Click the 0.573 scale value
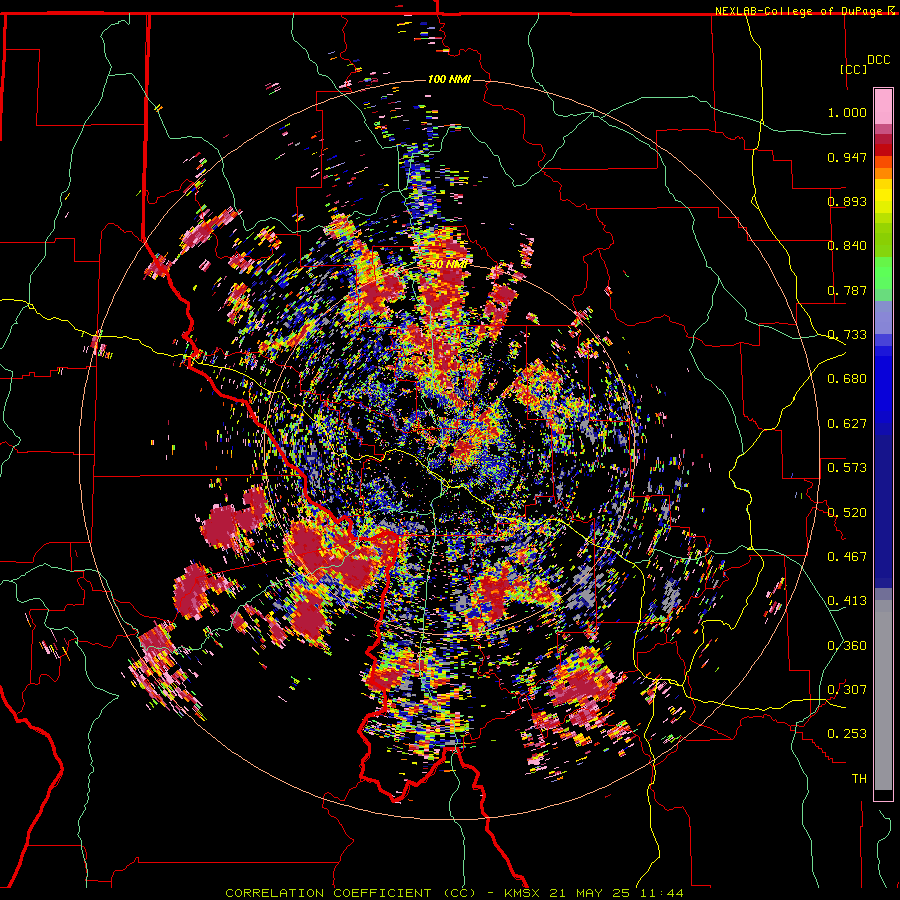 847,468
